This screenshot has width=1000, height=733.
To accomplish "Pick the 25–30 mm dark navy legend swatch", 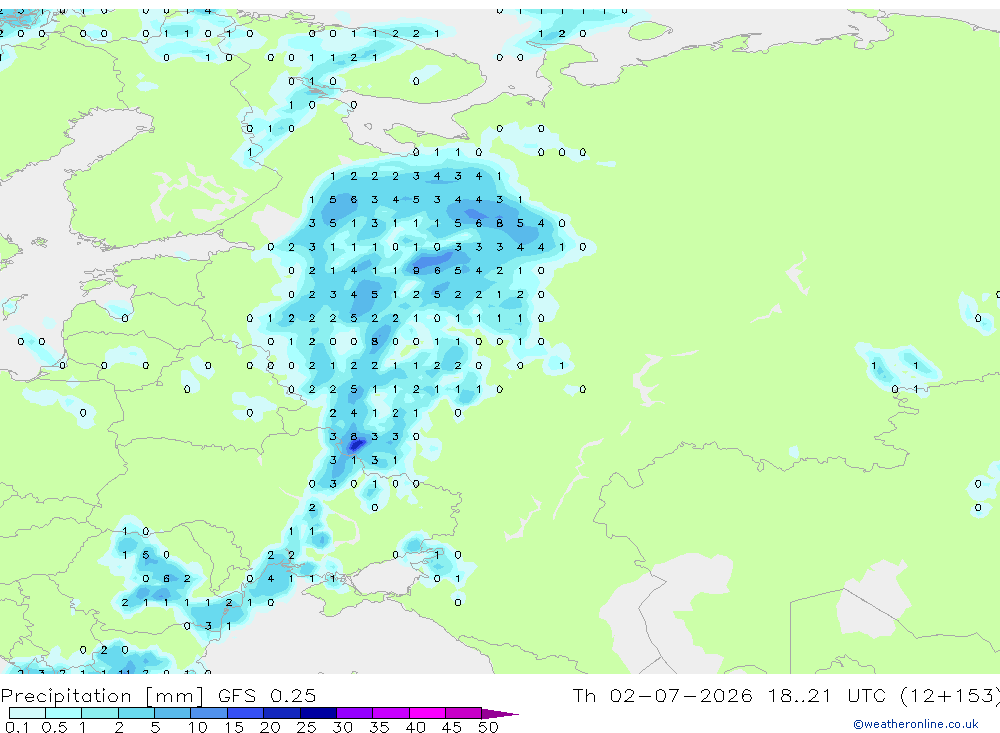I will [318, 713].
